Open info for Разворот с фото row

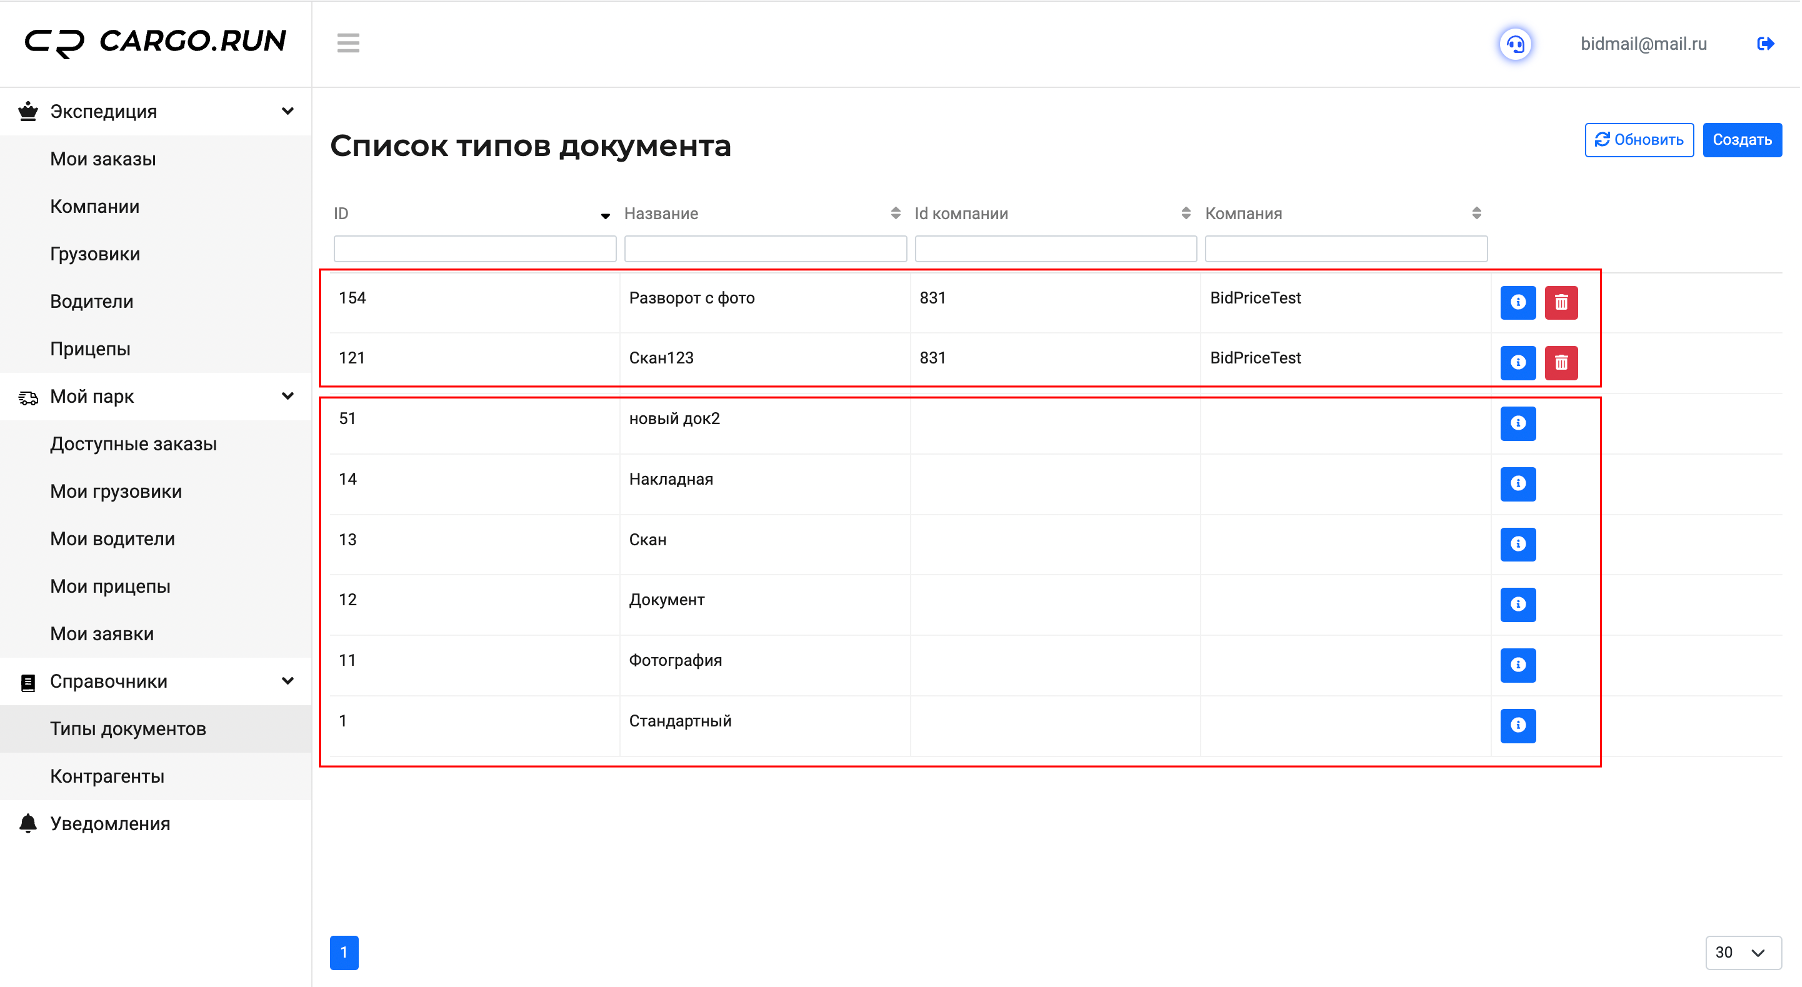pos(1518,302)
